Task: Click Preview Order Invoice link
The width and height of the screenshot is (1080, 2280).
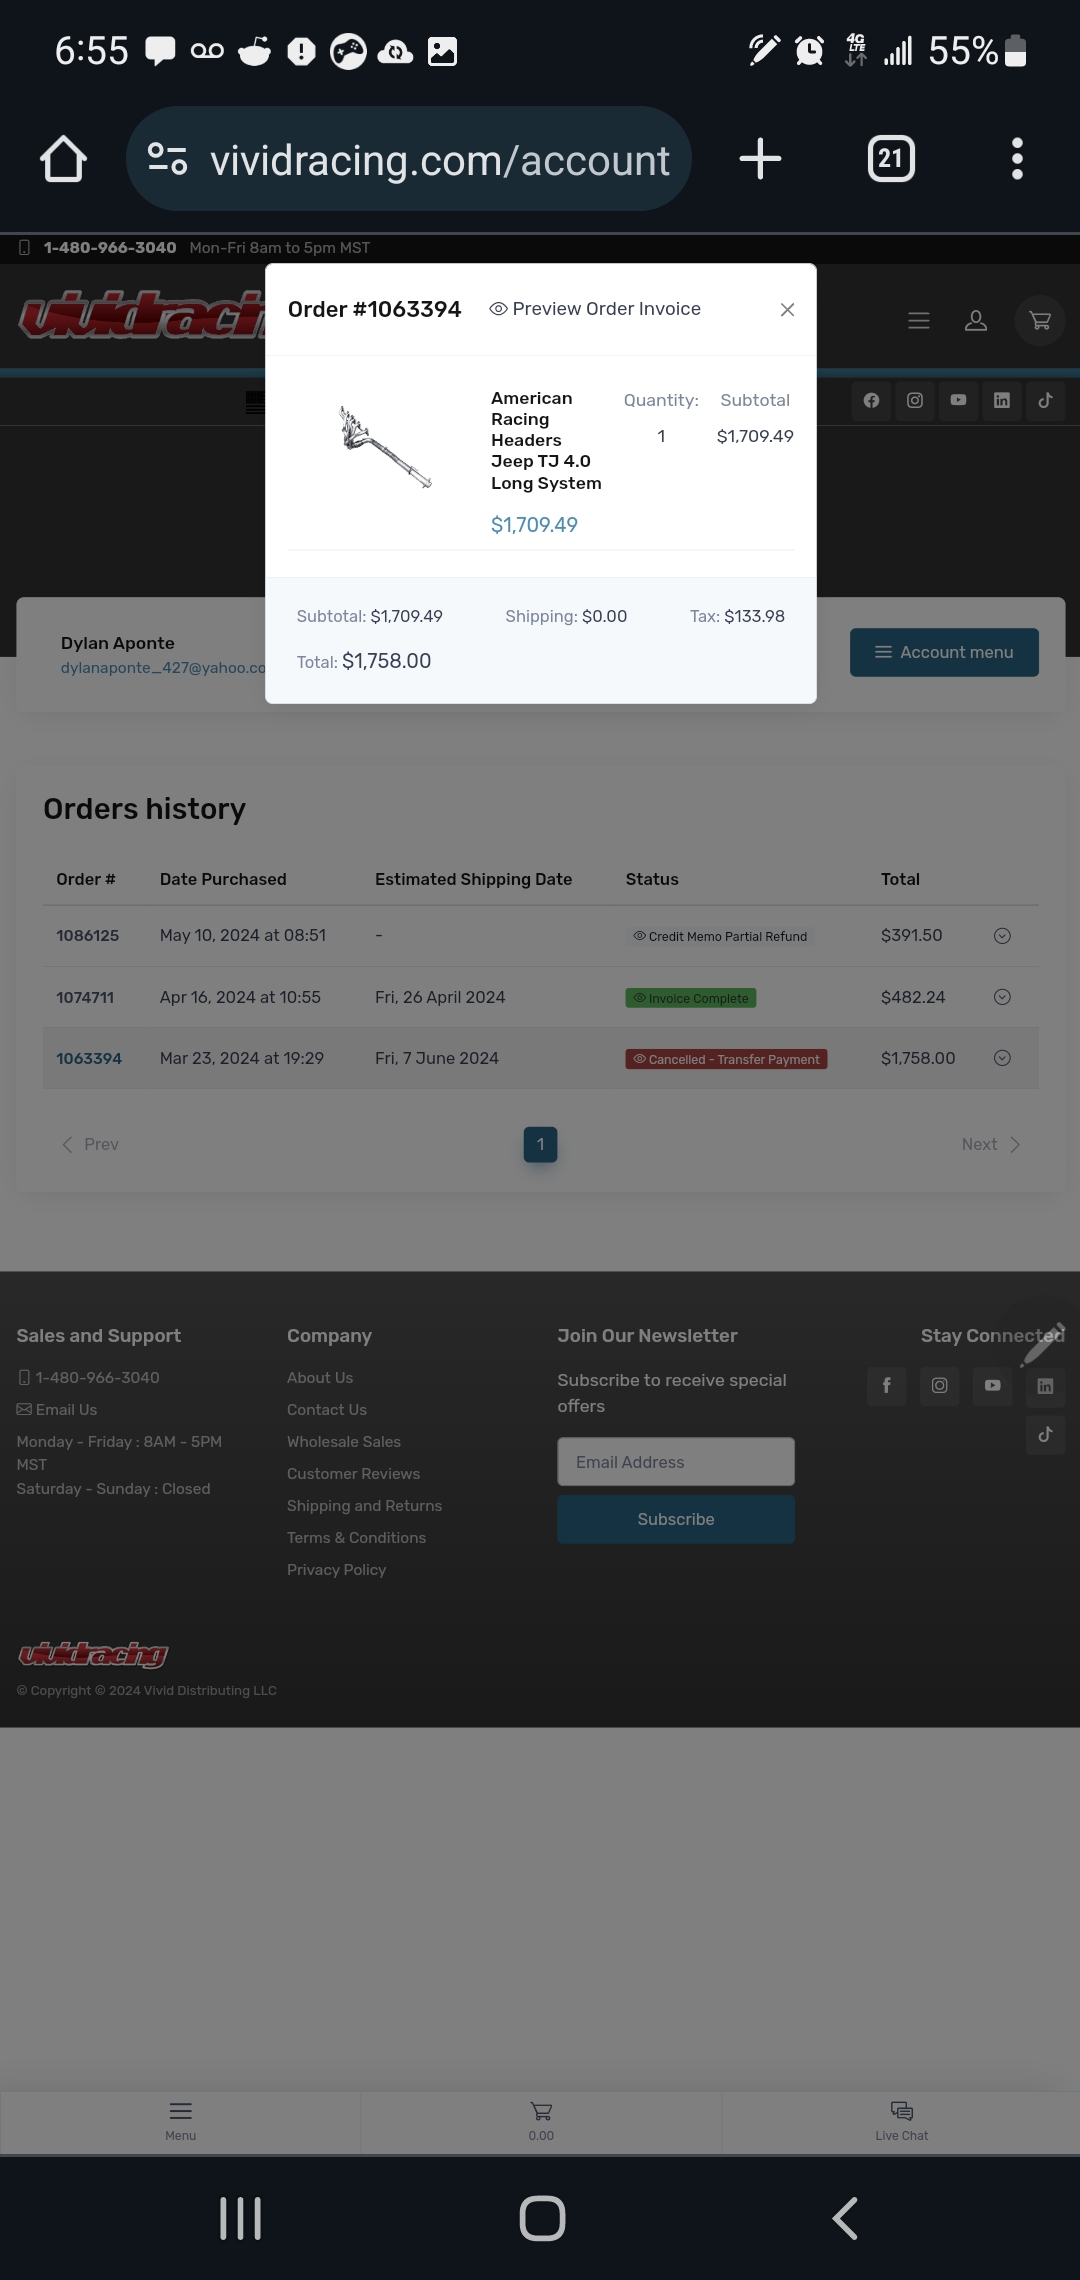Action: [x=595, y=309]
